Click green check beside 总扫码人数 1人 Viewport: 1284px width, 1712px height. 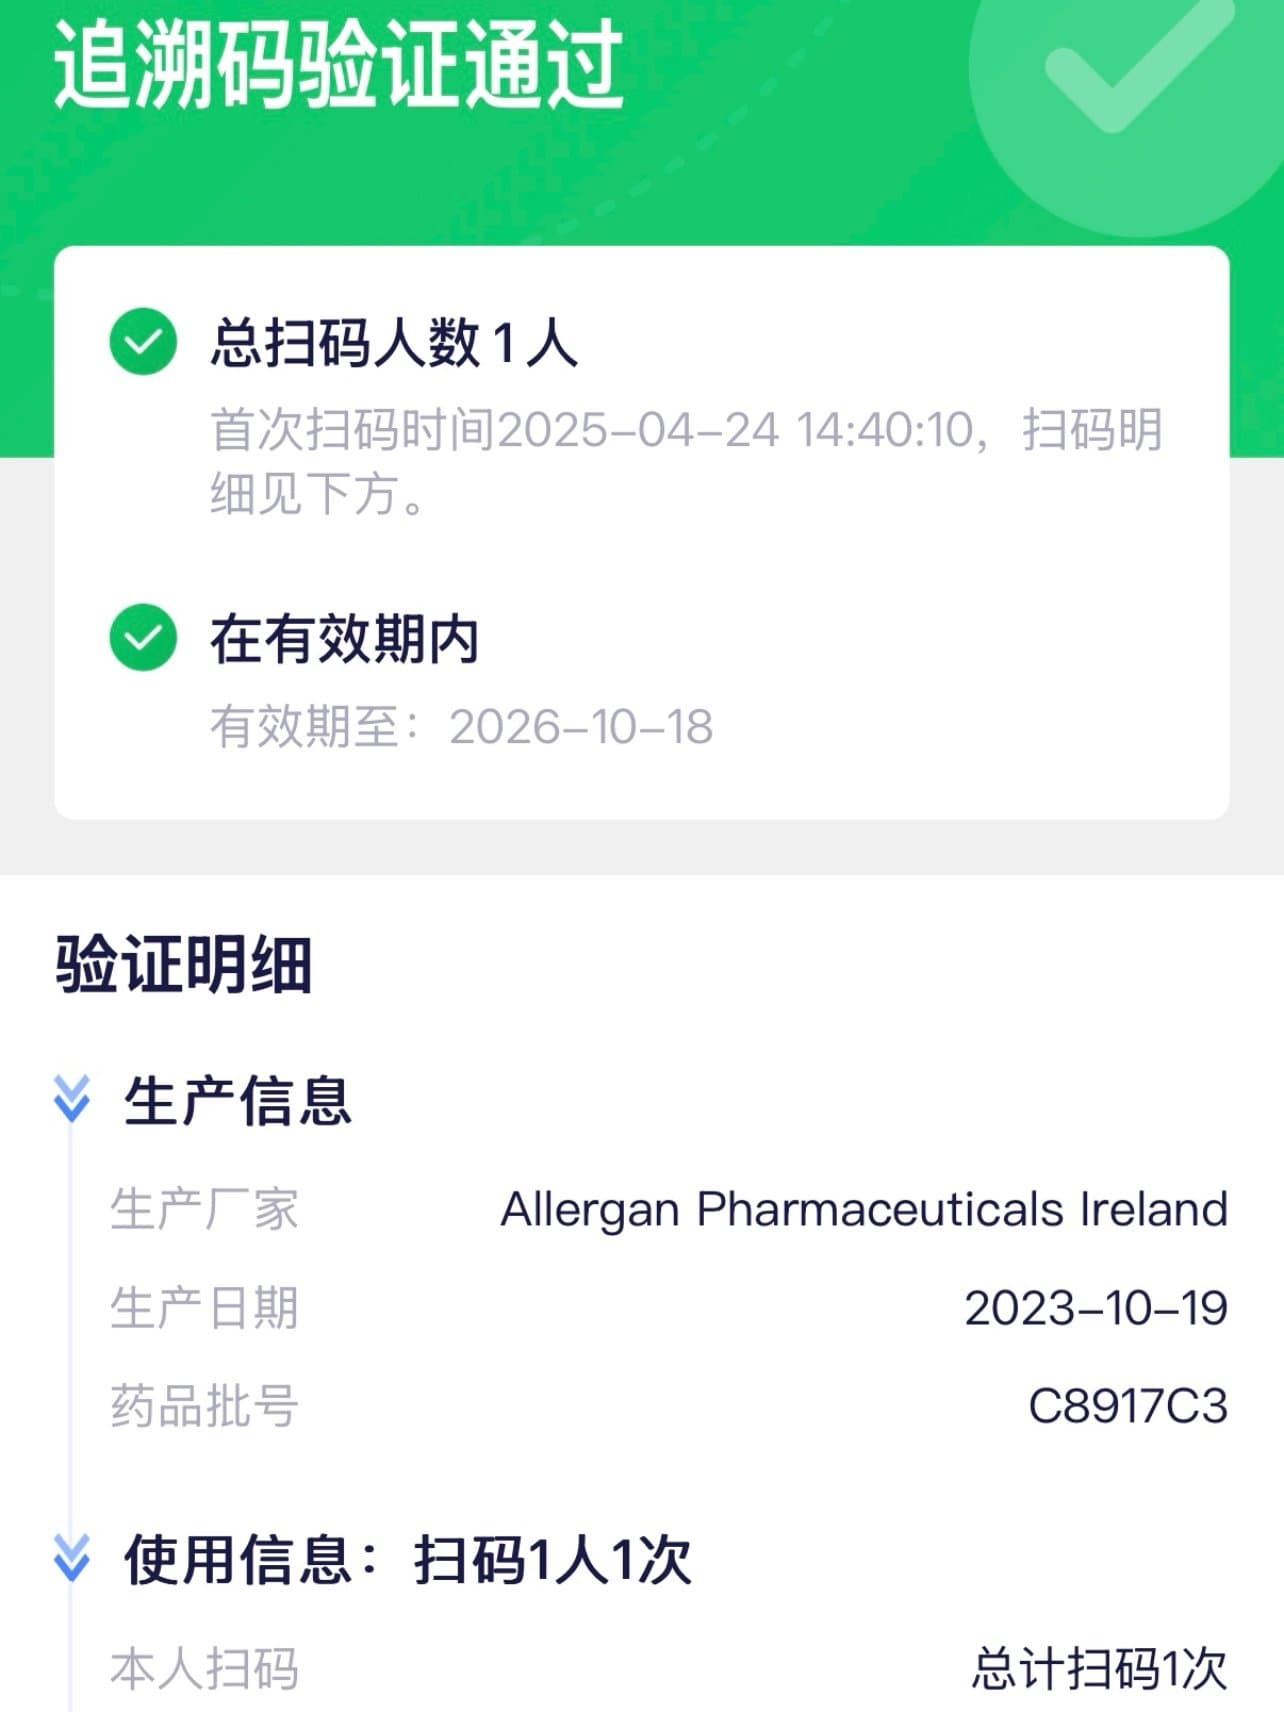pyautogui.click(x=143, y=342)
